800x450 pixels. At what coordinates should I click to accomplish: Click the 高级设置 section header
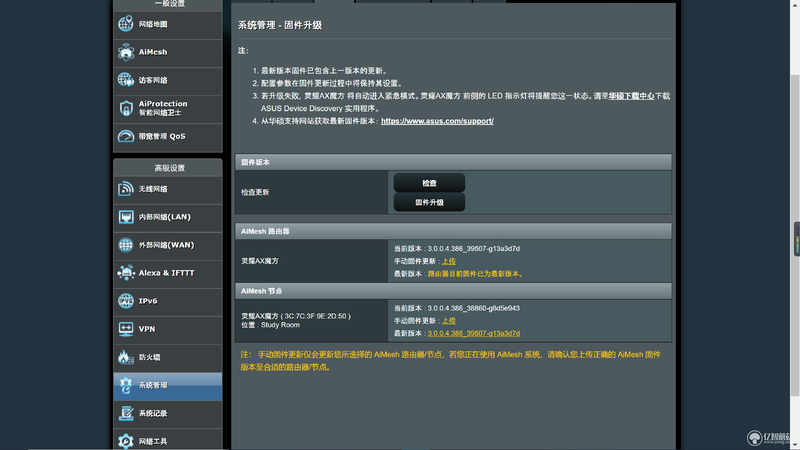tap(167, 168)
